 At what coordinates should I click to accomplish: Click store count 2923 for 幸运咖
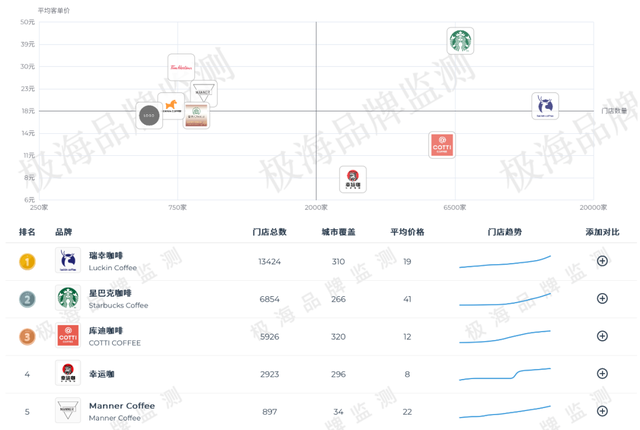coord(269,374)
